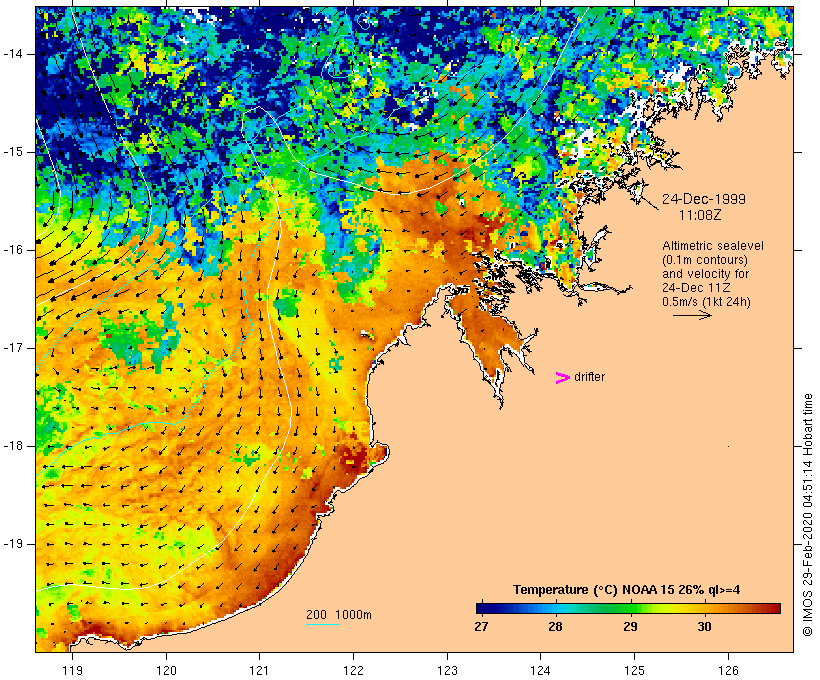Click the dark blue end of colorbar

486,608
